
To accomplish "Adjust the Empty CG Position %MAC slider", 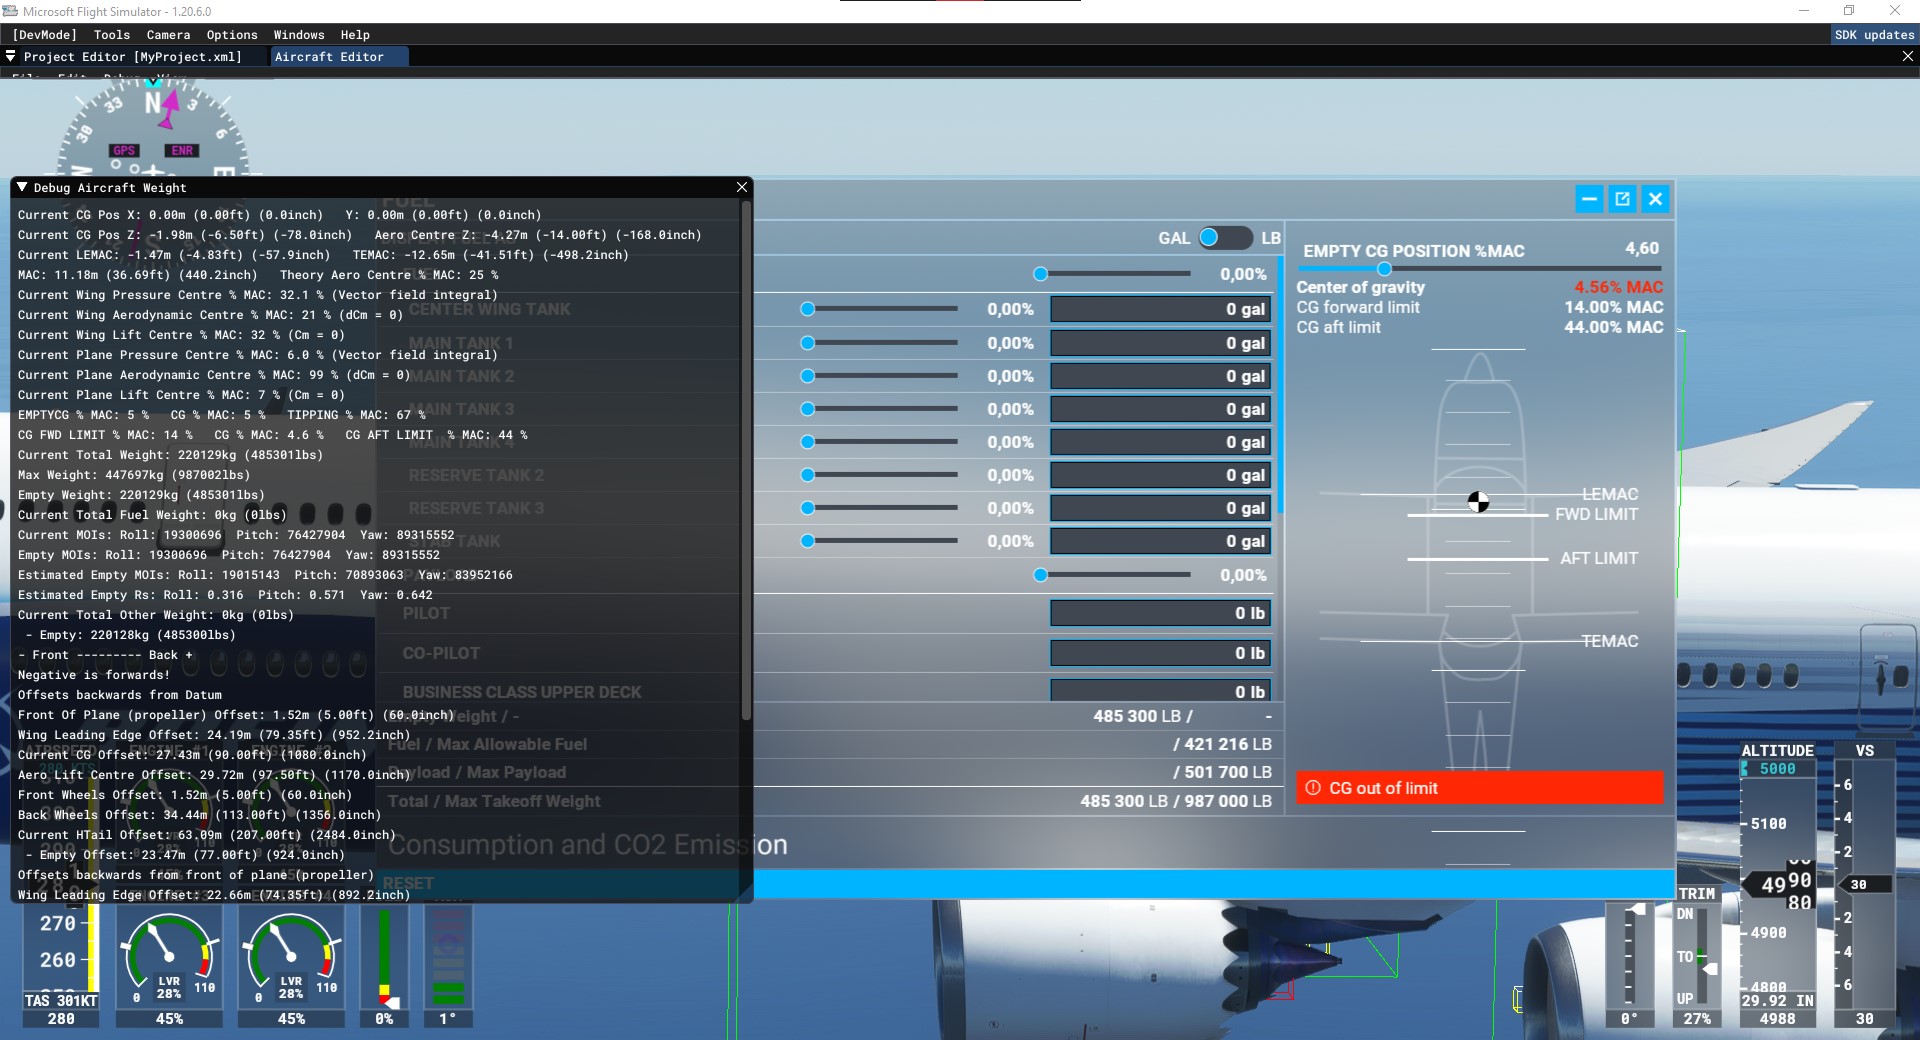I will tap(1480, 269).
